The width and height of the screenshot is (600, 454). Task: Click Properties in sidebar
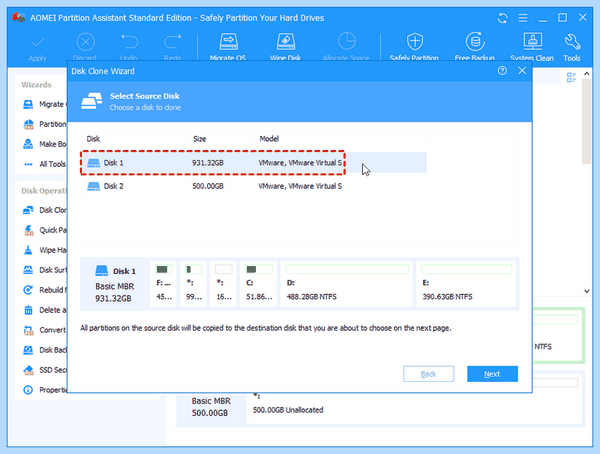[44, 390]
